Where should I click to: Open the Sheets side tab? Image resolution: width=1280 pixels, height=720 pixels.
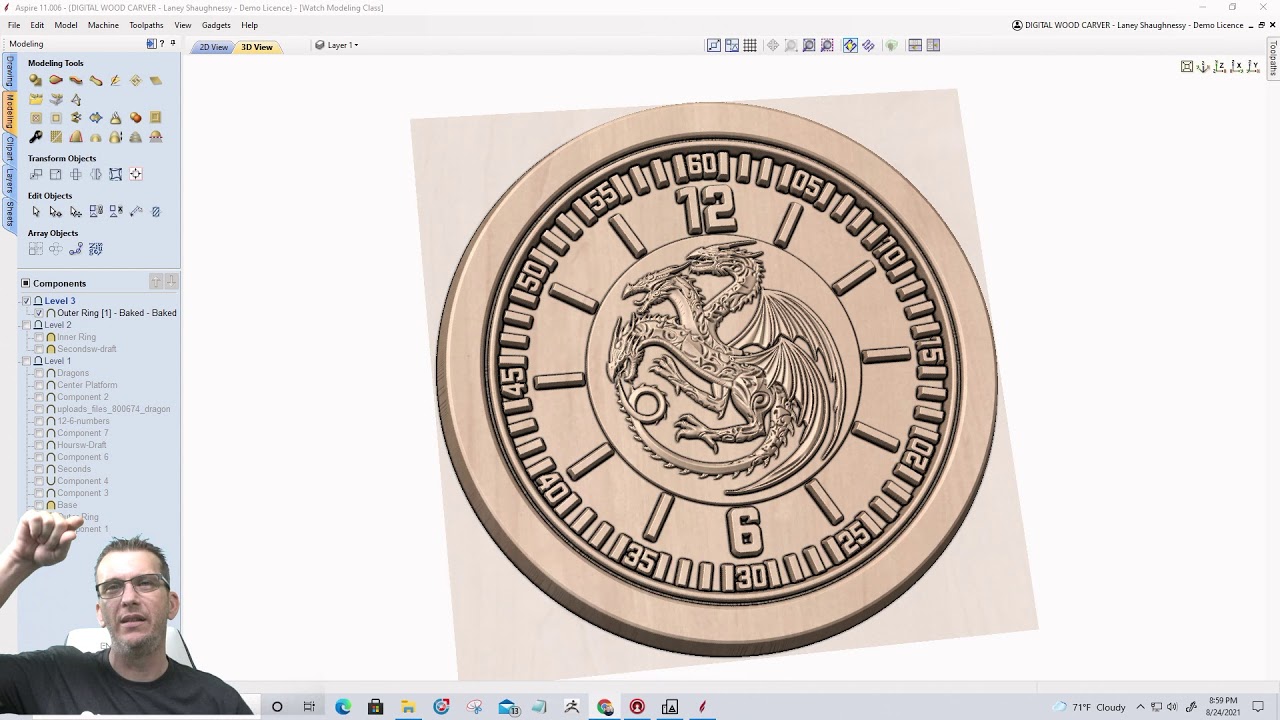pyautogui.click(x=9, y=213)
